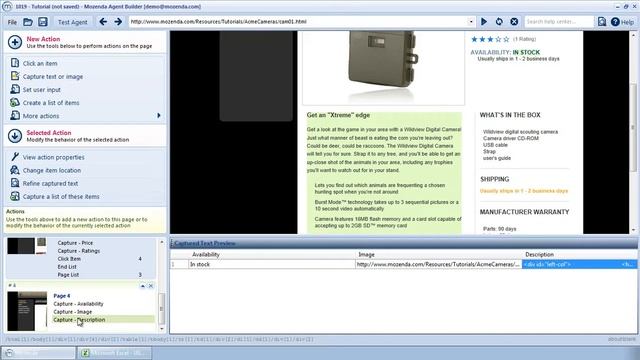
Task: Open the More actions submenu
Action: [x=41, y=116]
